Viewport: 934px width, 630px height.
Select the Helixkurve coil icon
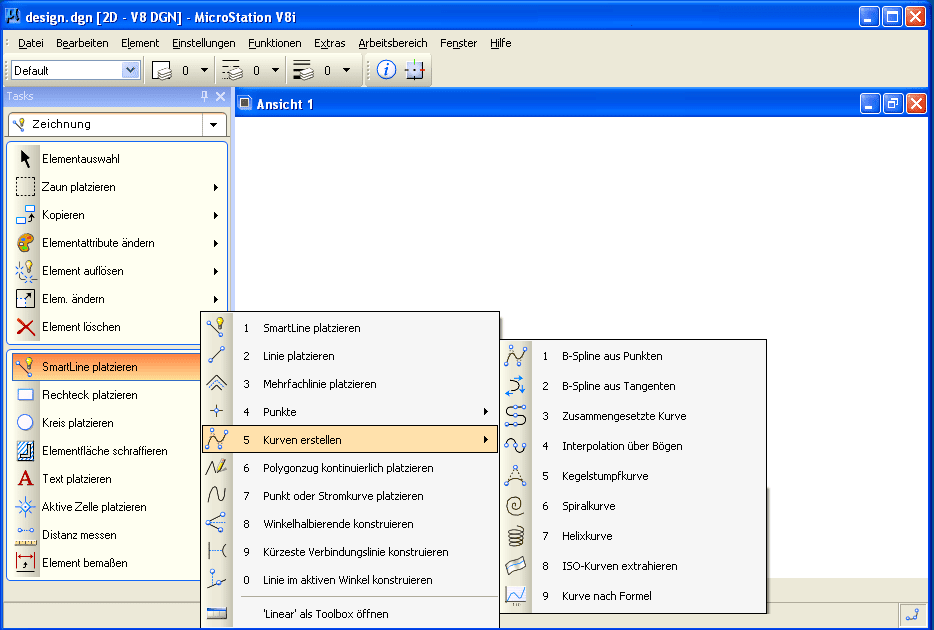pos(515,536)
